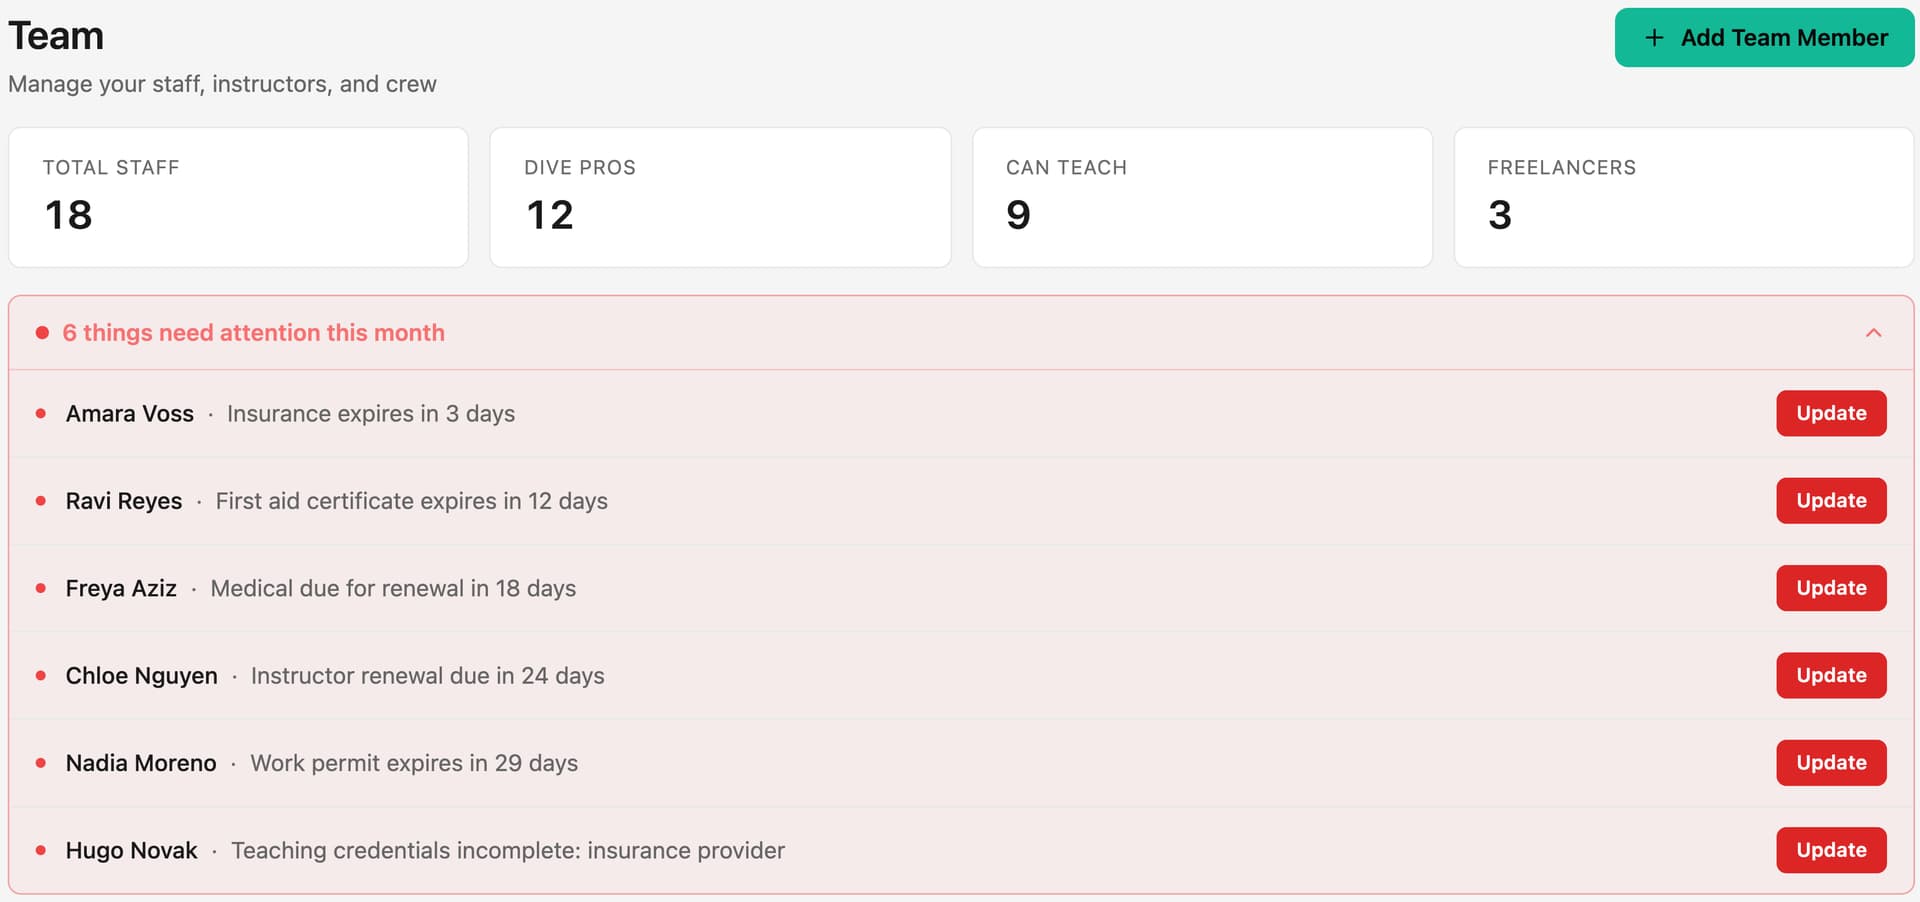The width and height of the screenshot is (1920, 902).
Task: Select the Can Teach stat card
Action: click(x=1202, y=197)
